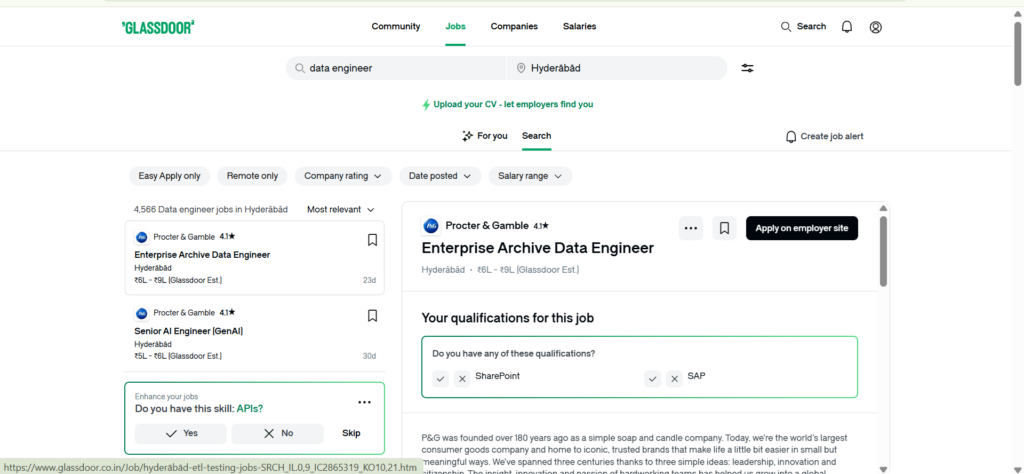Click Your qualifications for this job heading
Image resolution: width=1024 pixels, height=474 pixels.
pos(507,318)
